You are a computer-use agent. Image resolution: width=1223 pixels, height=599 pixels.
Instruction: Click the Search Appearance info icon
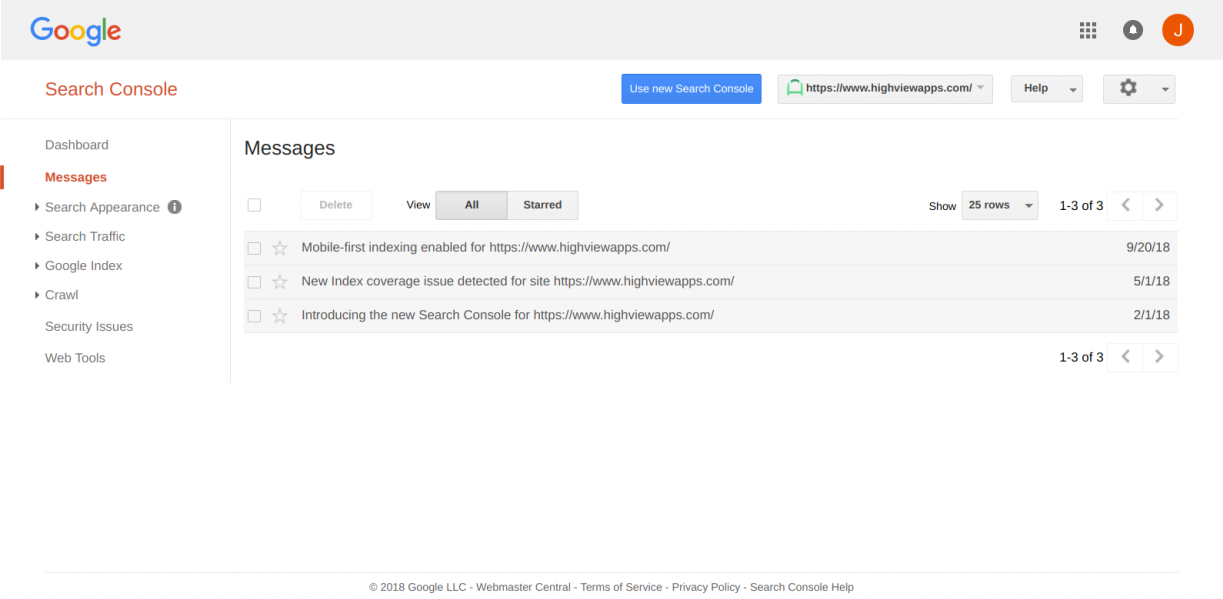click(x=174, y=207)
